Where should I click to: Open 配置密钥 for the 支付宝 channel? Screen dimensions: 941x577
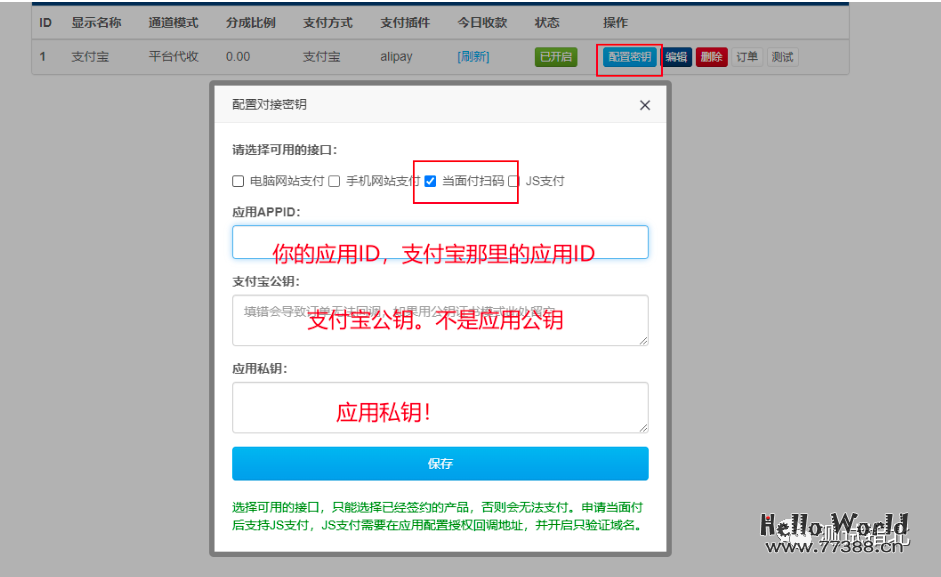tap(629, 57)
